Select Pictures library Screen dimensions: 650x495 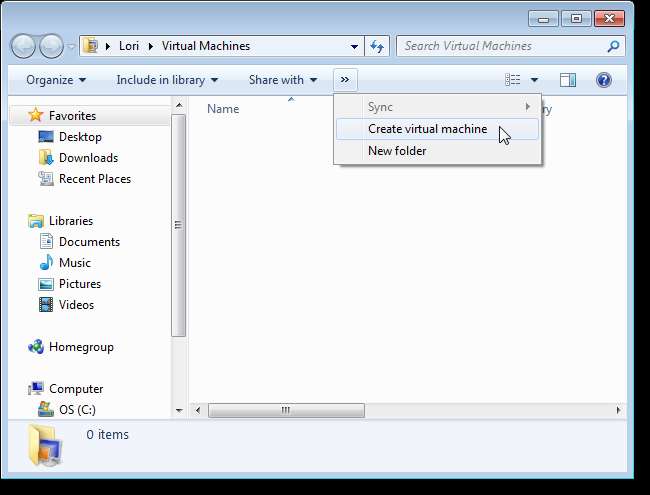coord(80,284)
